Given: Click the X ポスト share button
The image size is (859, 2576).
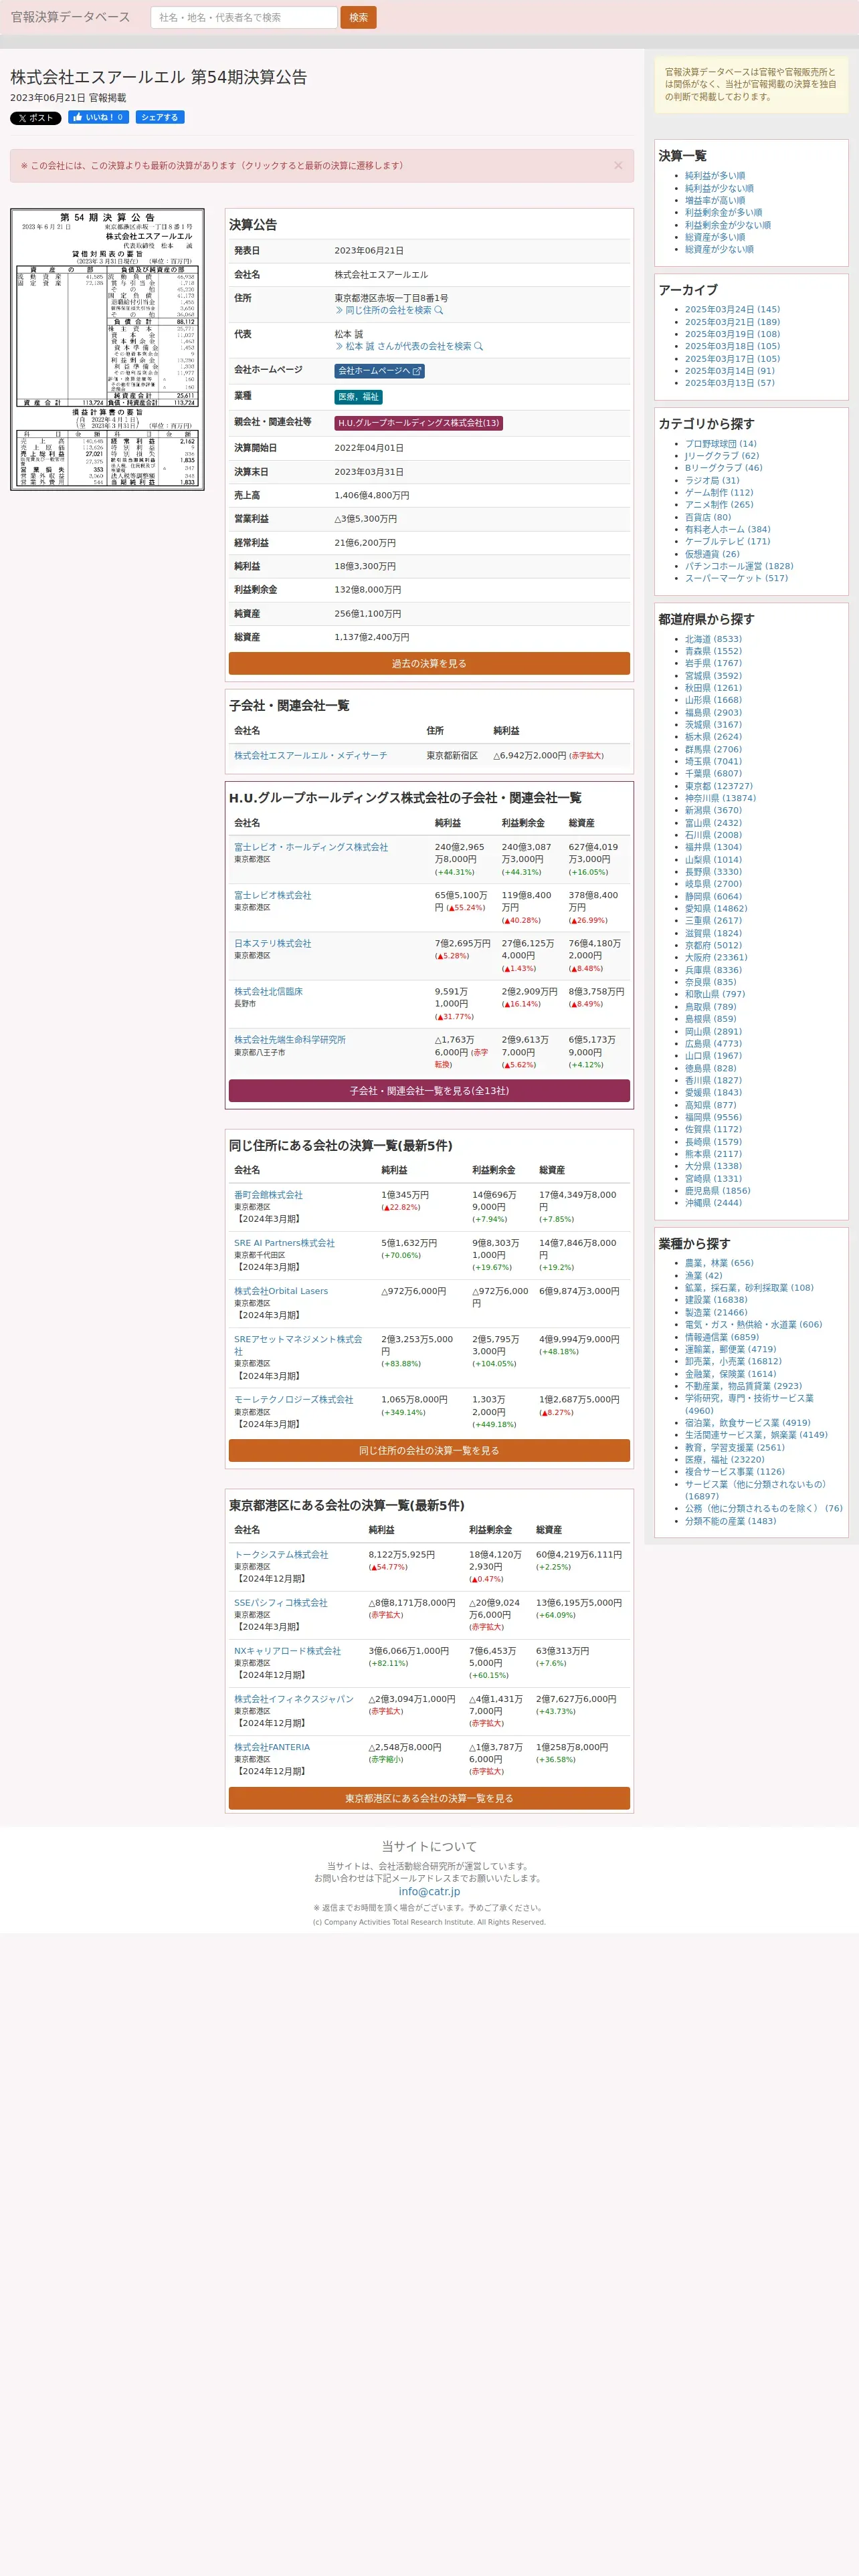Looking at the screenshot, I should (36, 118).
